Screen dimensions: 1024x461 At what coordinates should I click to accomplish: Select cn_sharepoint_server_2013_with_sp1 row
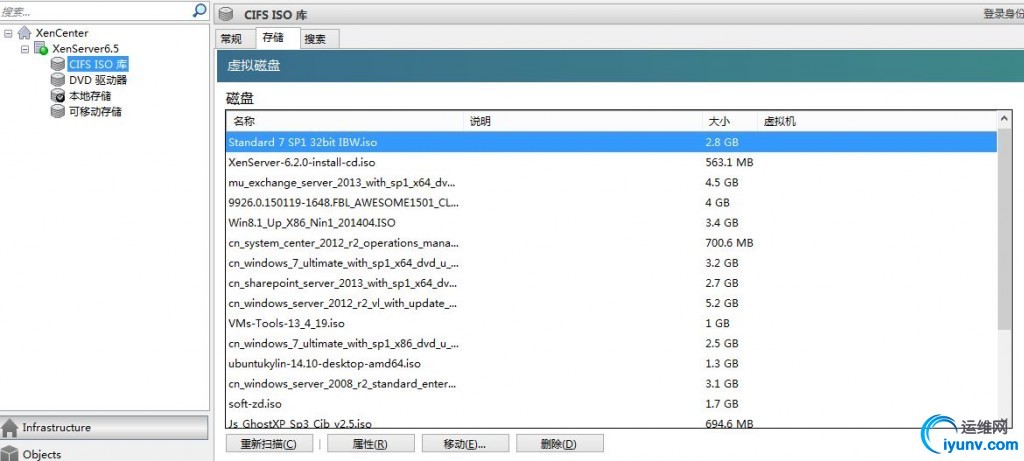point(611,283)
